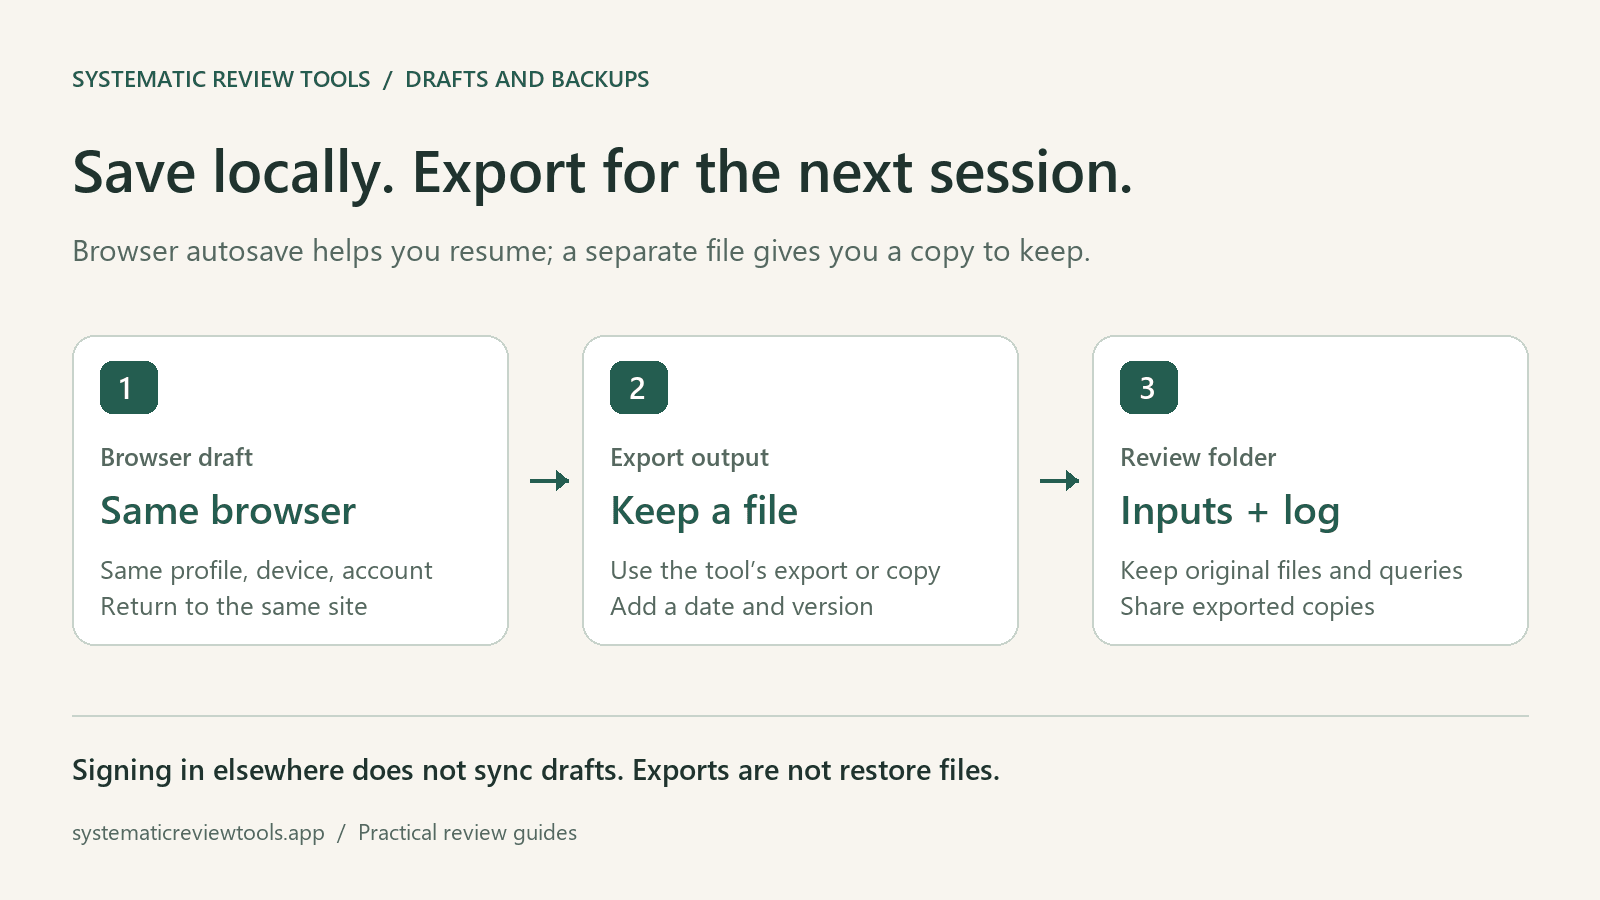Open the systematicreviewtools.app footer link
Viewport: 1600px width, 900px height.
(198, 833)
